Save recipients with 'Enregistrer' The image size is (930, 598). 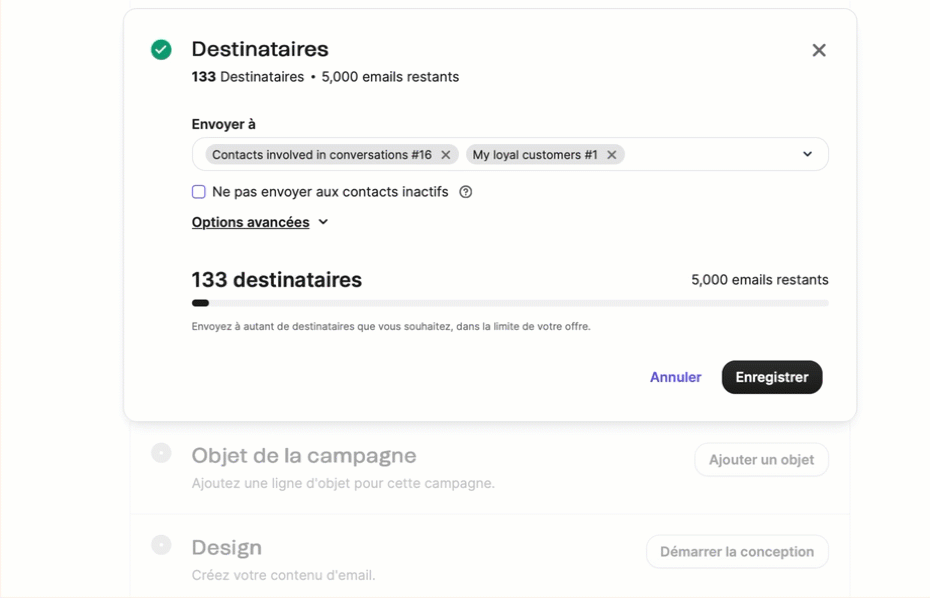pyautogui.click(x=771, y=377)
